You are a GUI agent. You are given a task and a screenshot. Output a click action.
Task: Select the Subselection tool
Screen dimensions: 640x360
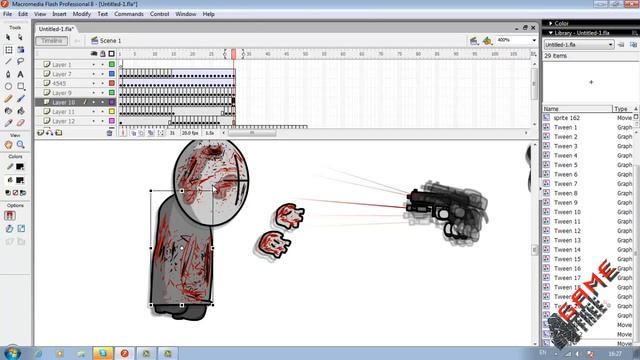tap(20, 38)
